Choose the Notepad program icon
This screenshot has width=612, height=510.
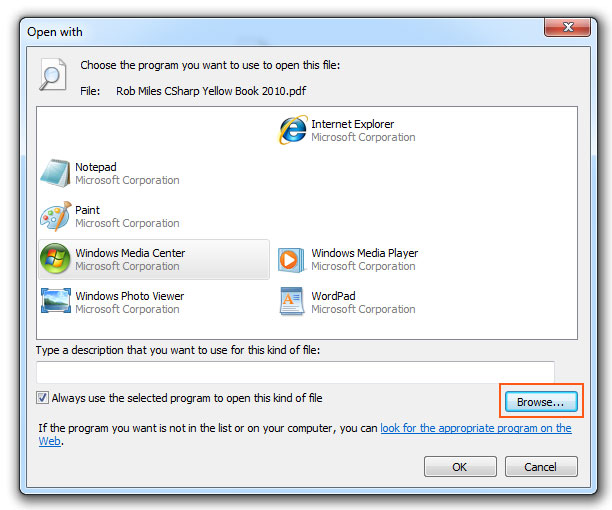(x=55, y=173)
